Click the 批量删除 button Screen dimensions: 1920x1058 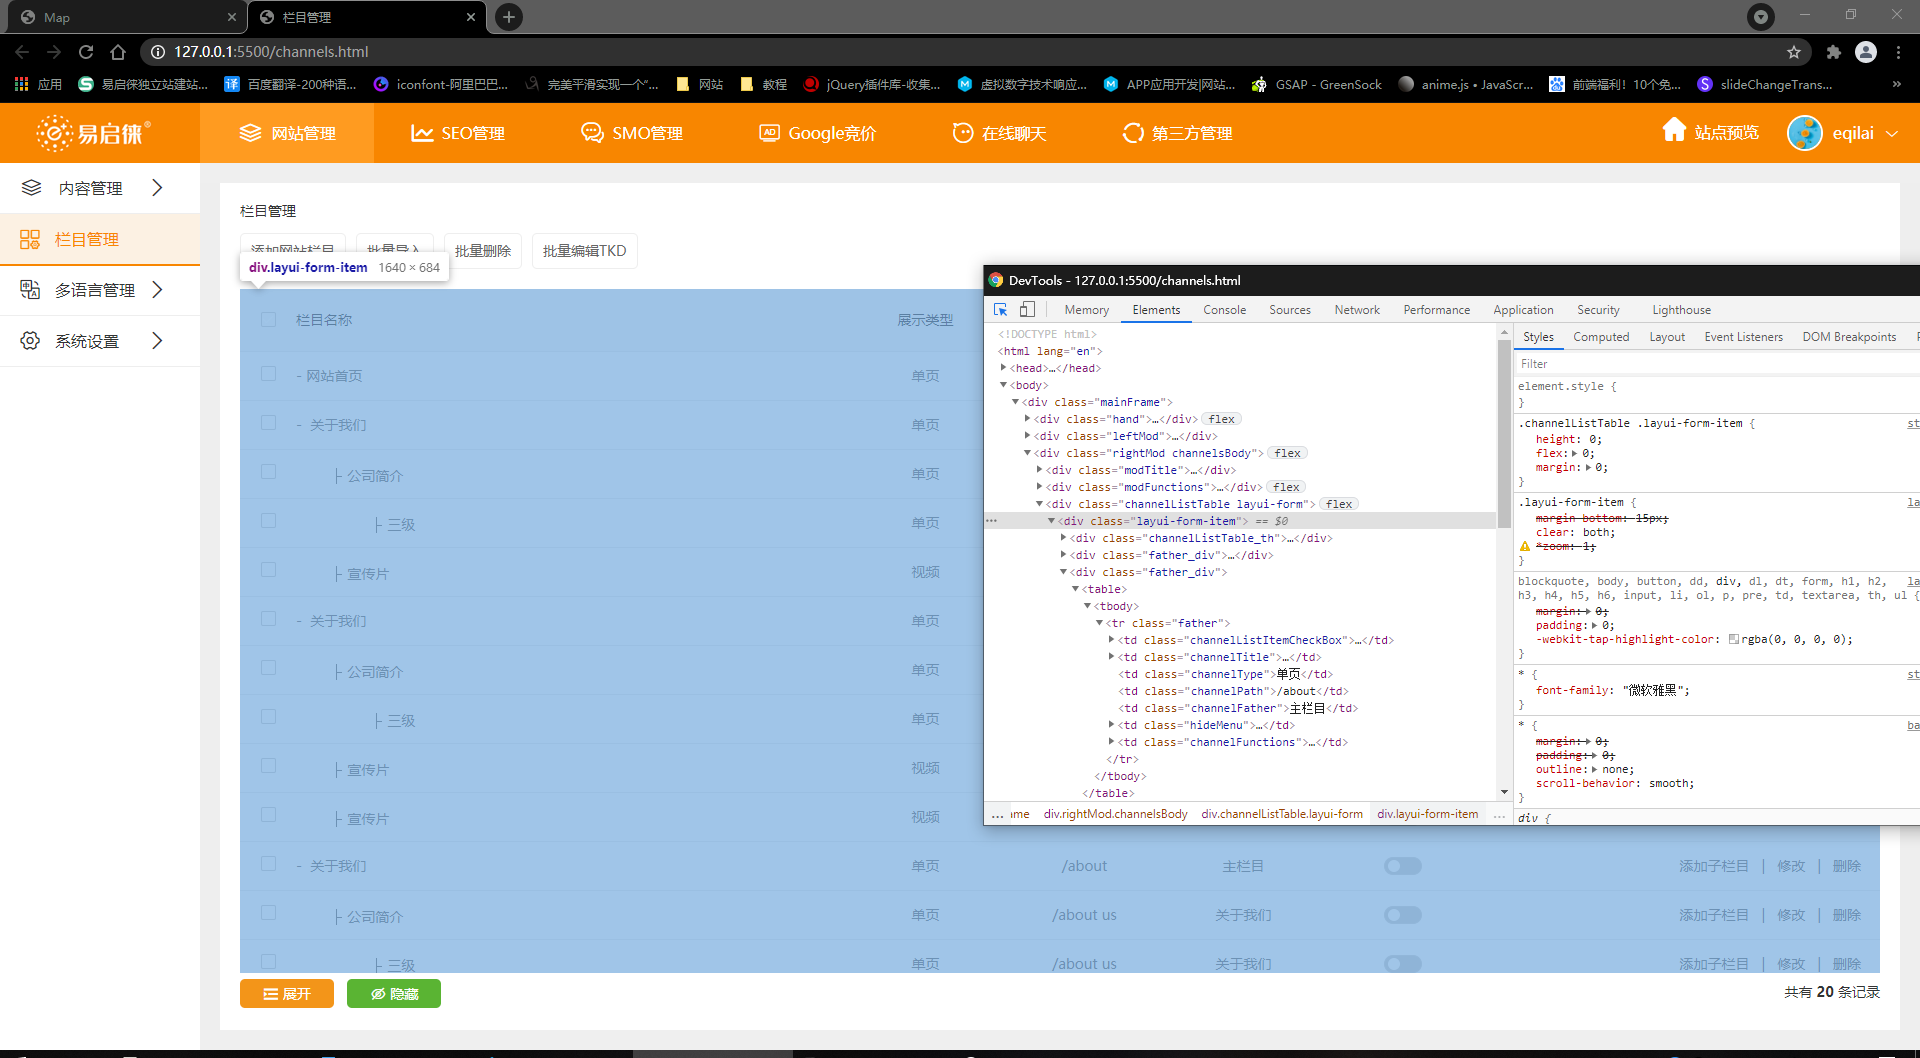click(x=483, y=251)
